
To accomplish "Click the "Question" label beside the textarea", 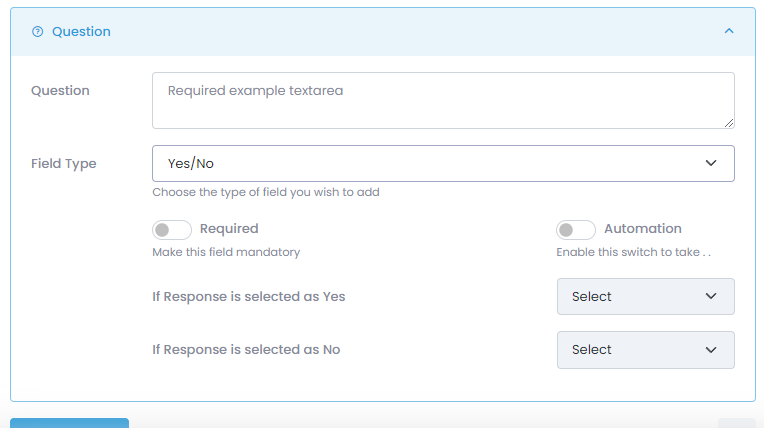I will [60, 91].
